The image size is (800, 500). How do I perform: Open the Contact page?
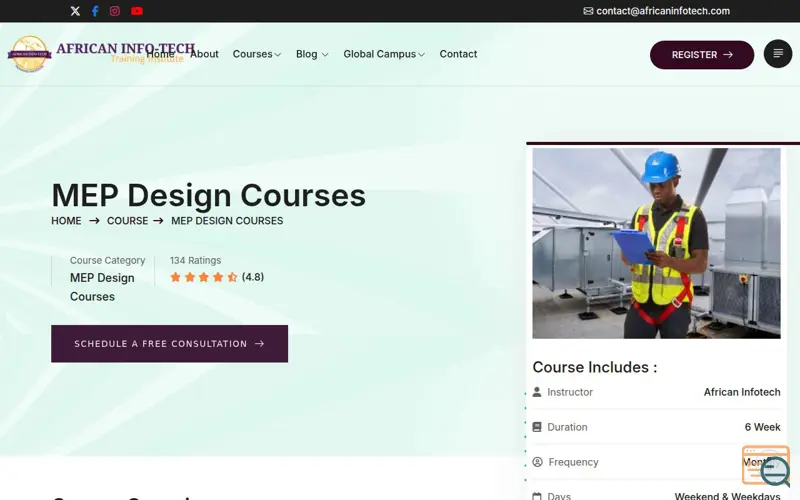(x=458, y=54)
